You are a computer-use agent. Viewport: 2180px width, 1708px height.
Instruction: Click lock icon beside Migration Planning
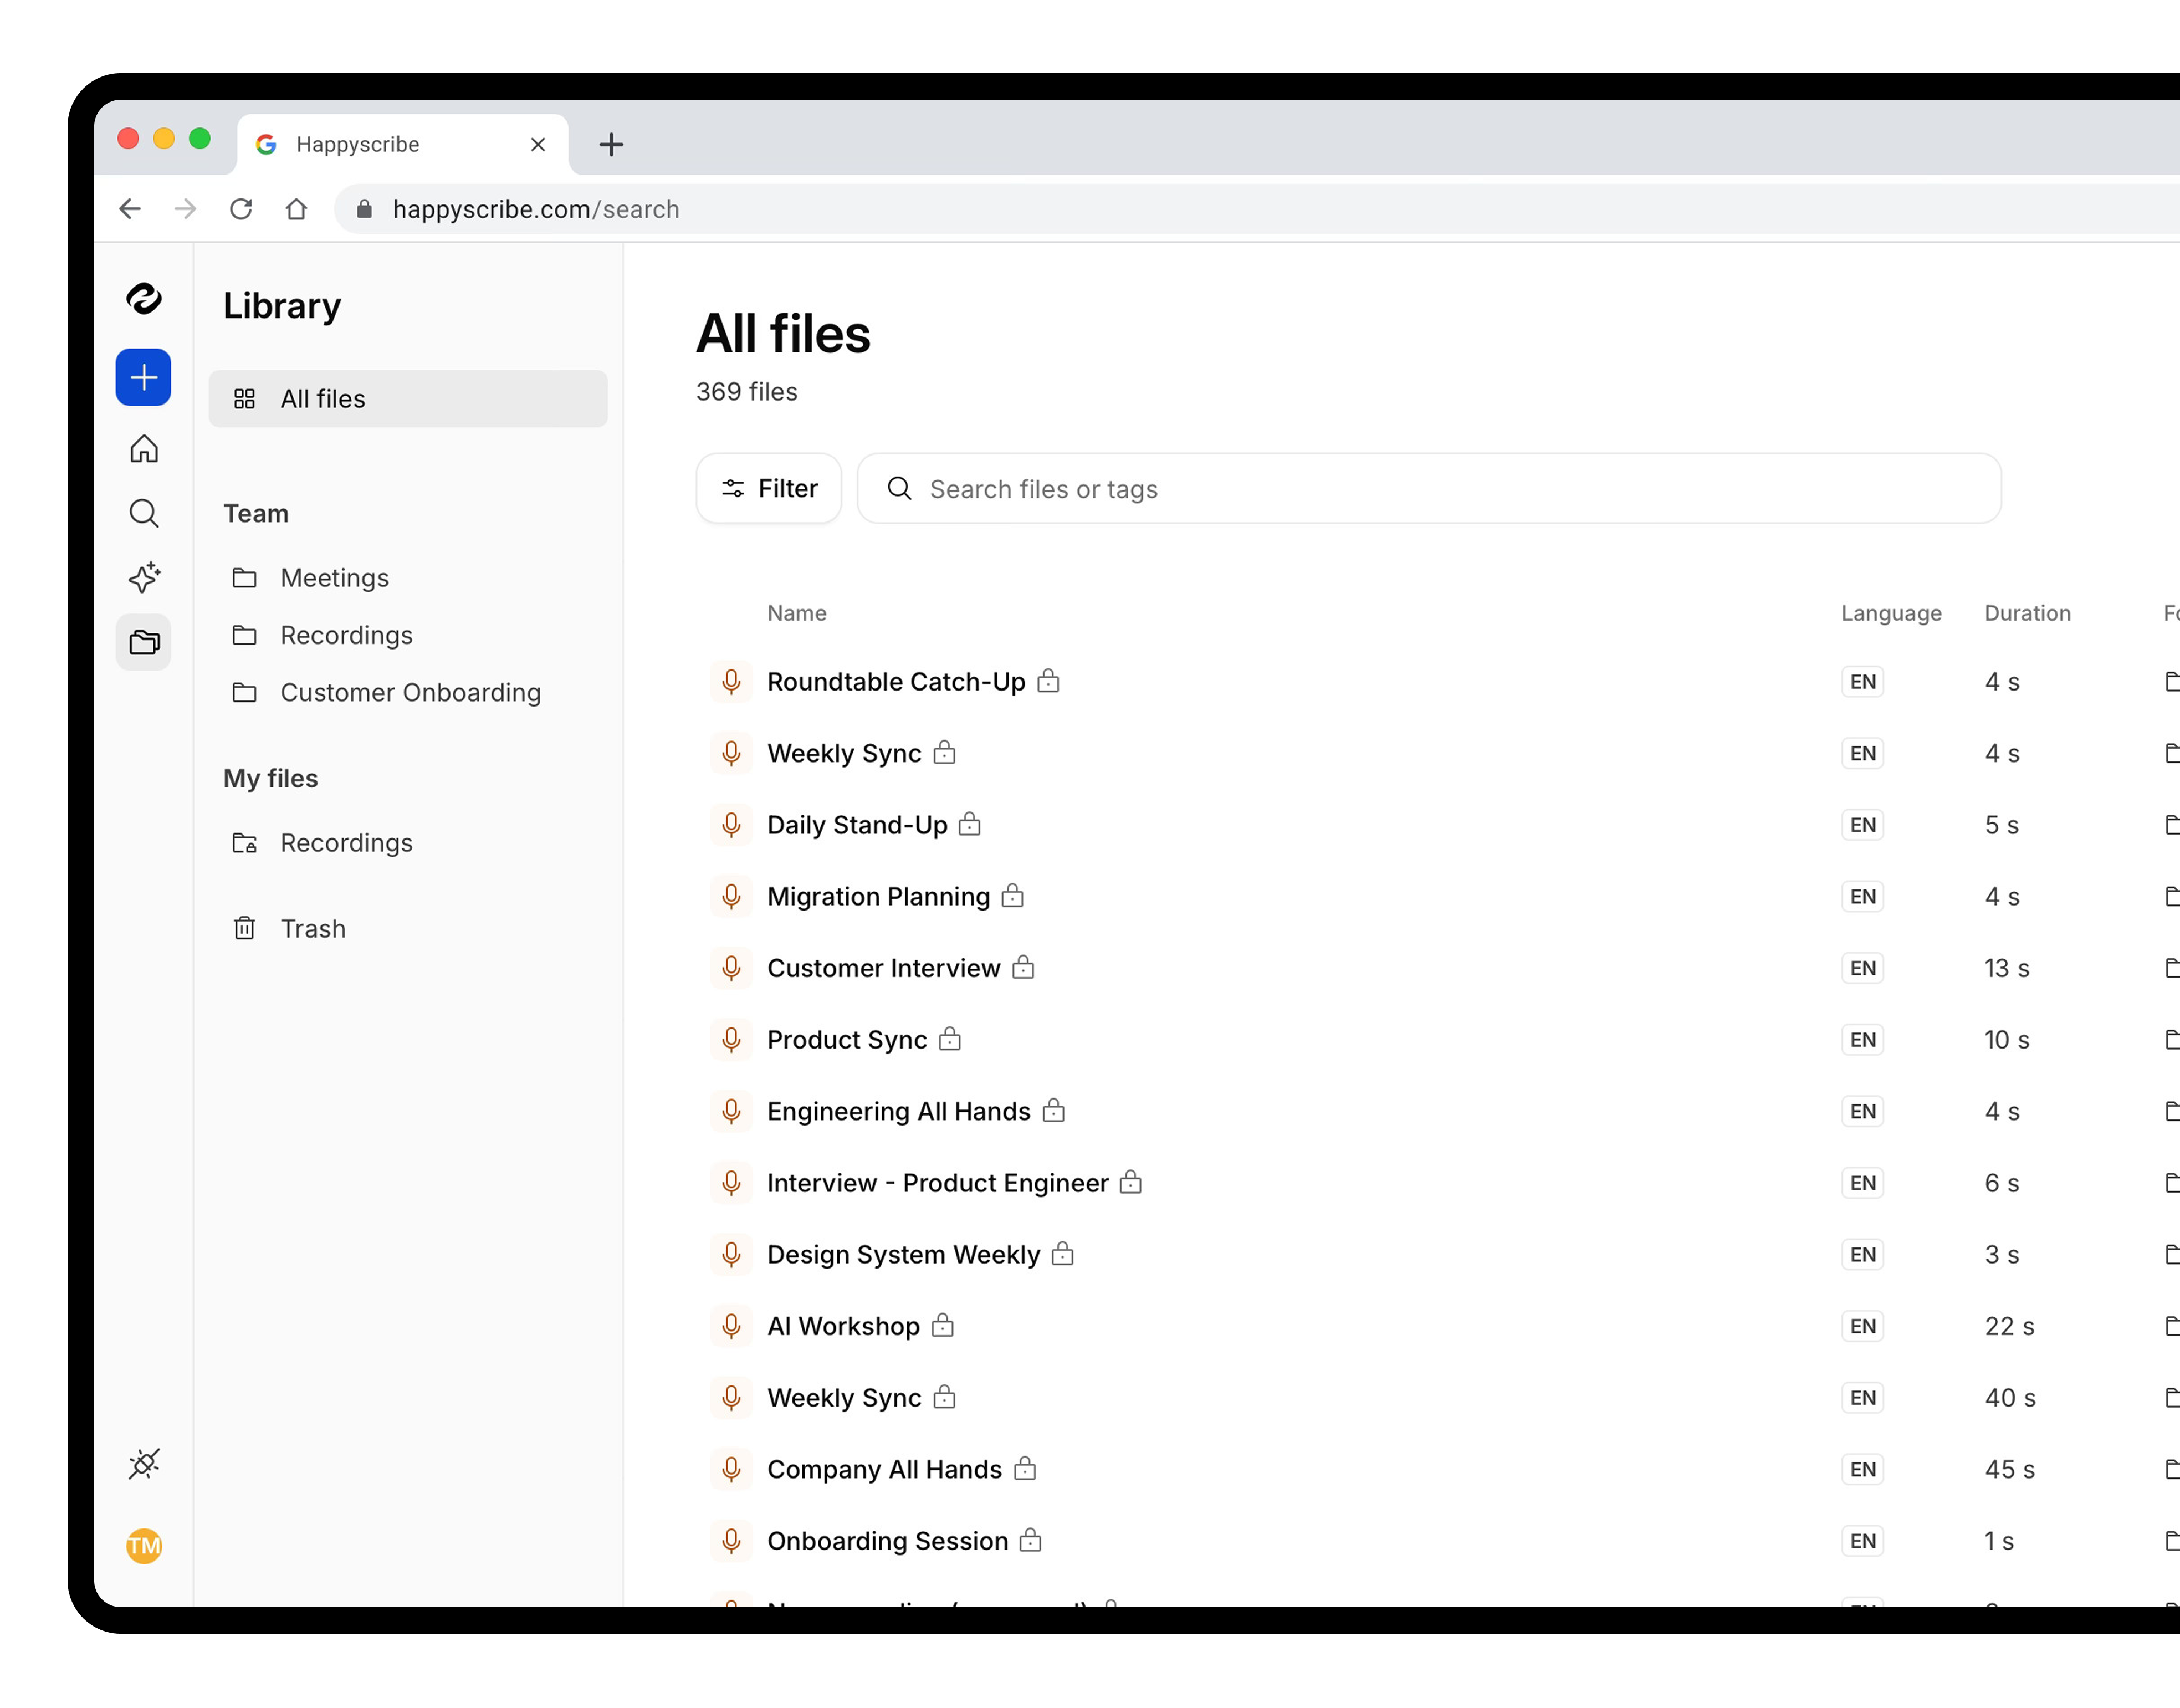pos(1012,896)
